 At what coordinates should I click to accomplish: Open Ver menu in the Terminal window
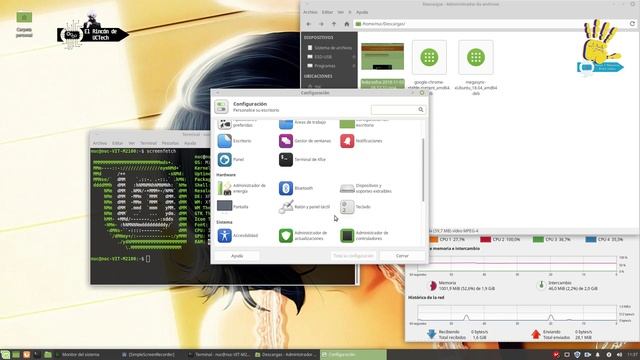click(131, 143)
